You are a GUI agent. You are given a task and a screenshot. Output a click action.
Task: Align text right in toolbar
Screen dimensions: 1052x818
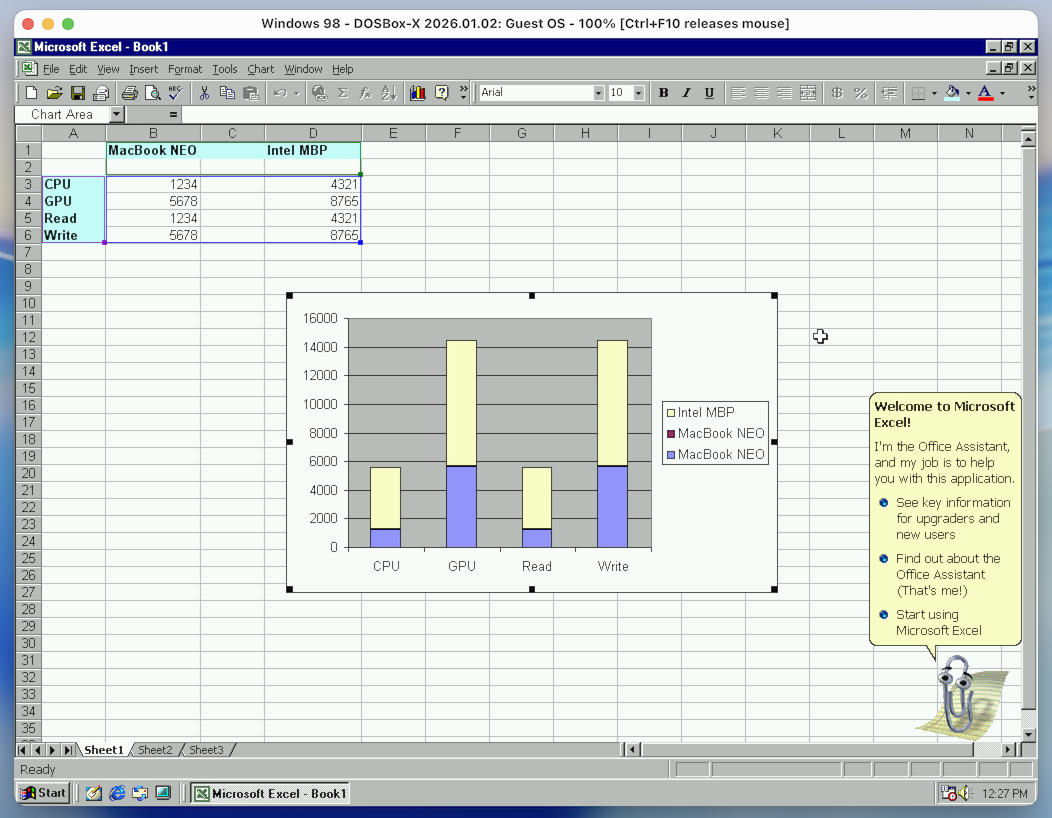[784, 93]
